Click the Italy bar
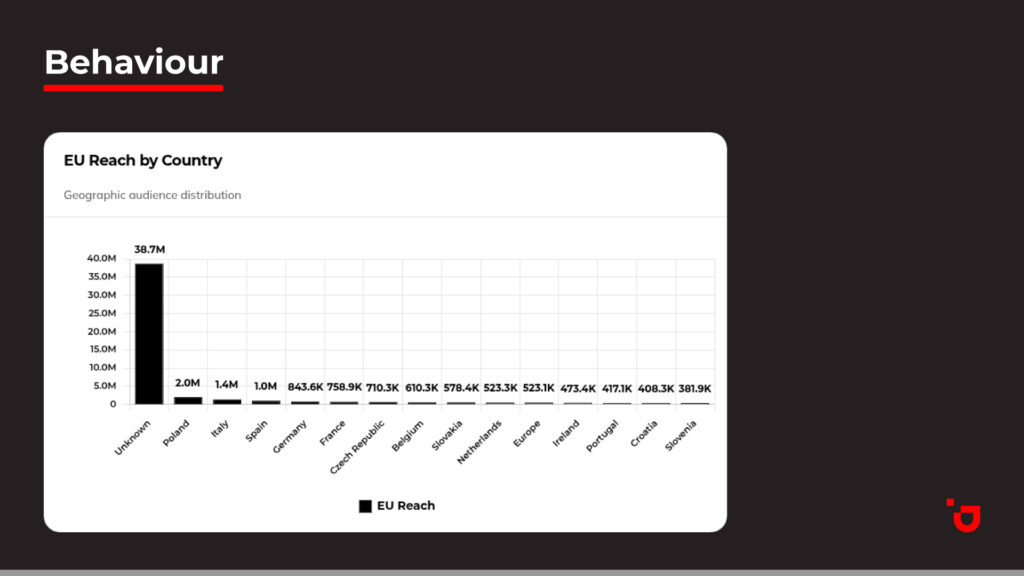Image resolution: width=1024 pixels, height=576 pixels. (227, 401)
